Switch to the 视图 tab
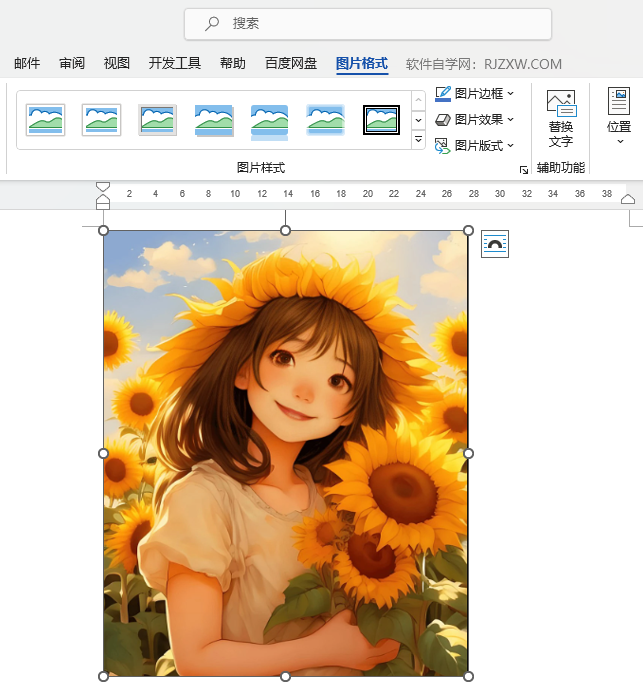Image resolution: width=643 pixels, height=694 pixels. pyautogui.click(x=117, y=64)
